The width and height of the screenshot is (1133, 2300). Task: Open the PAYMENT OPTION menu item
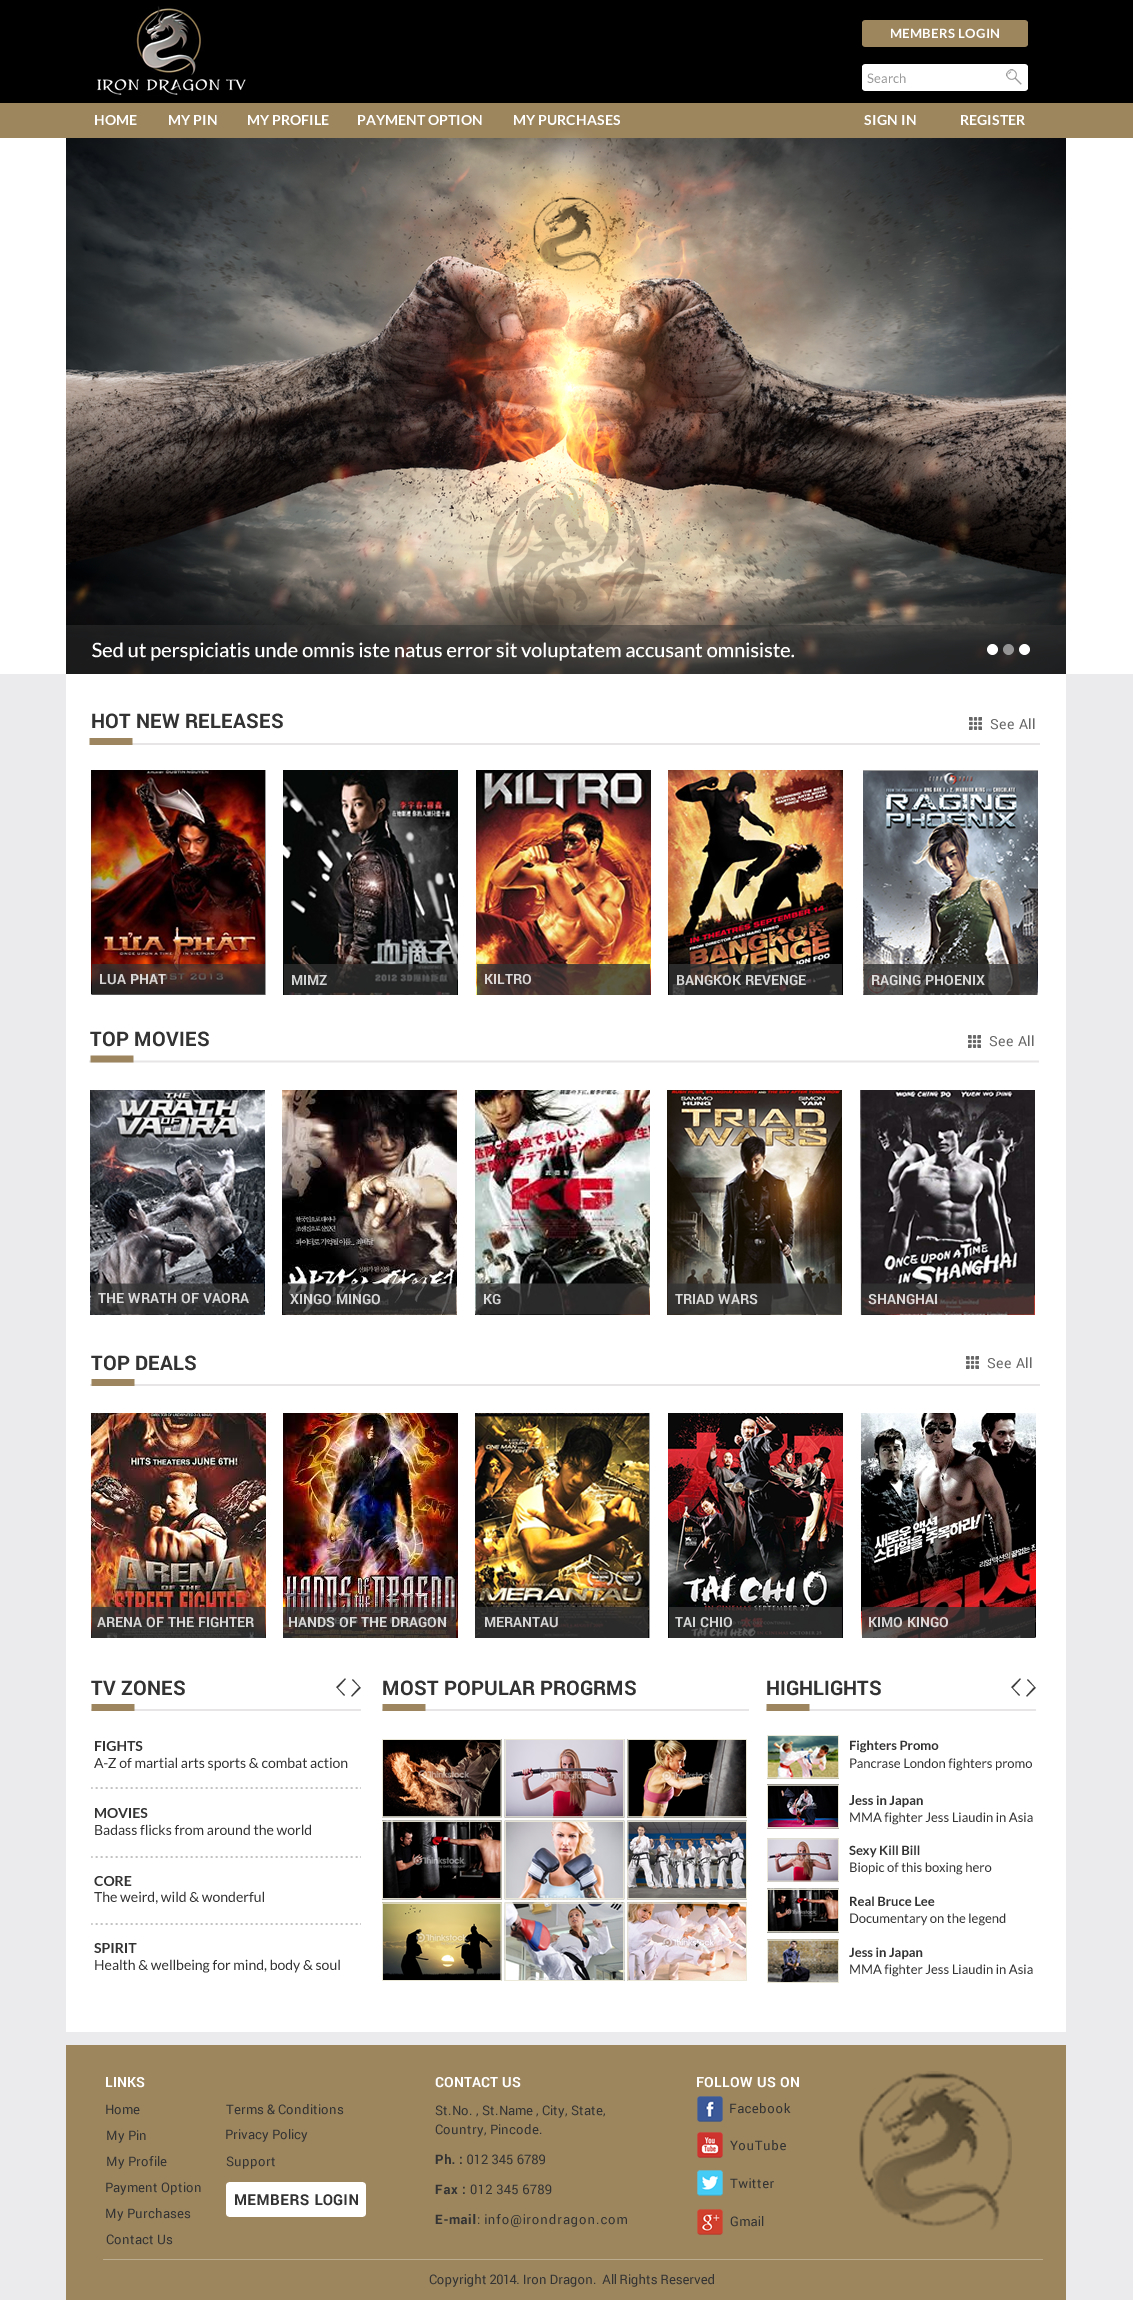point(420,120)
